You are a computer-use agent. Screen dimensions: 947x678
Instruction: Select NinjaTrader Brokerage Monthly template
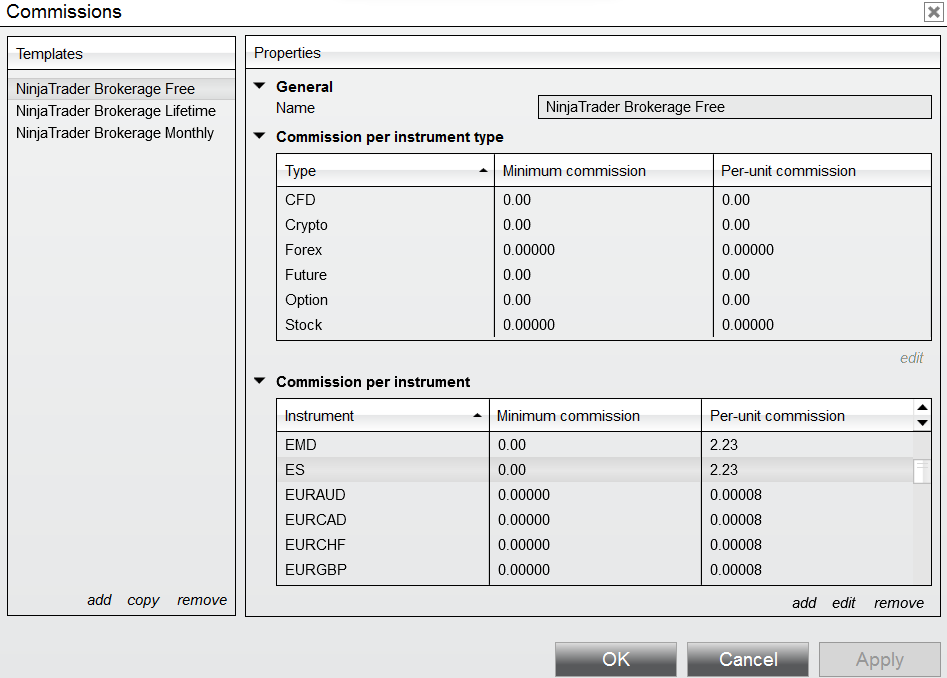point(121,133)
